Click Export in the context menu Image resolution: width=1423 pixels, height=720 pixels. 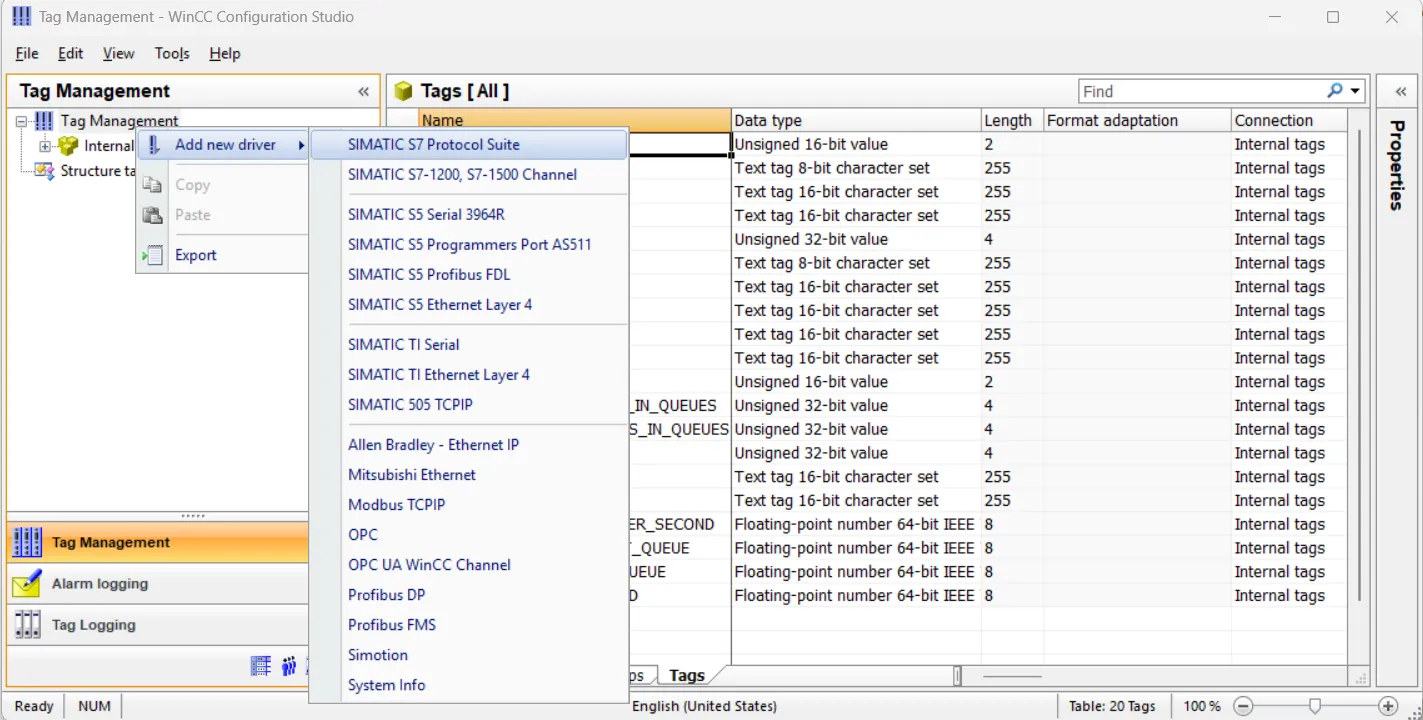pyautogui.click(x=222, y=255)
